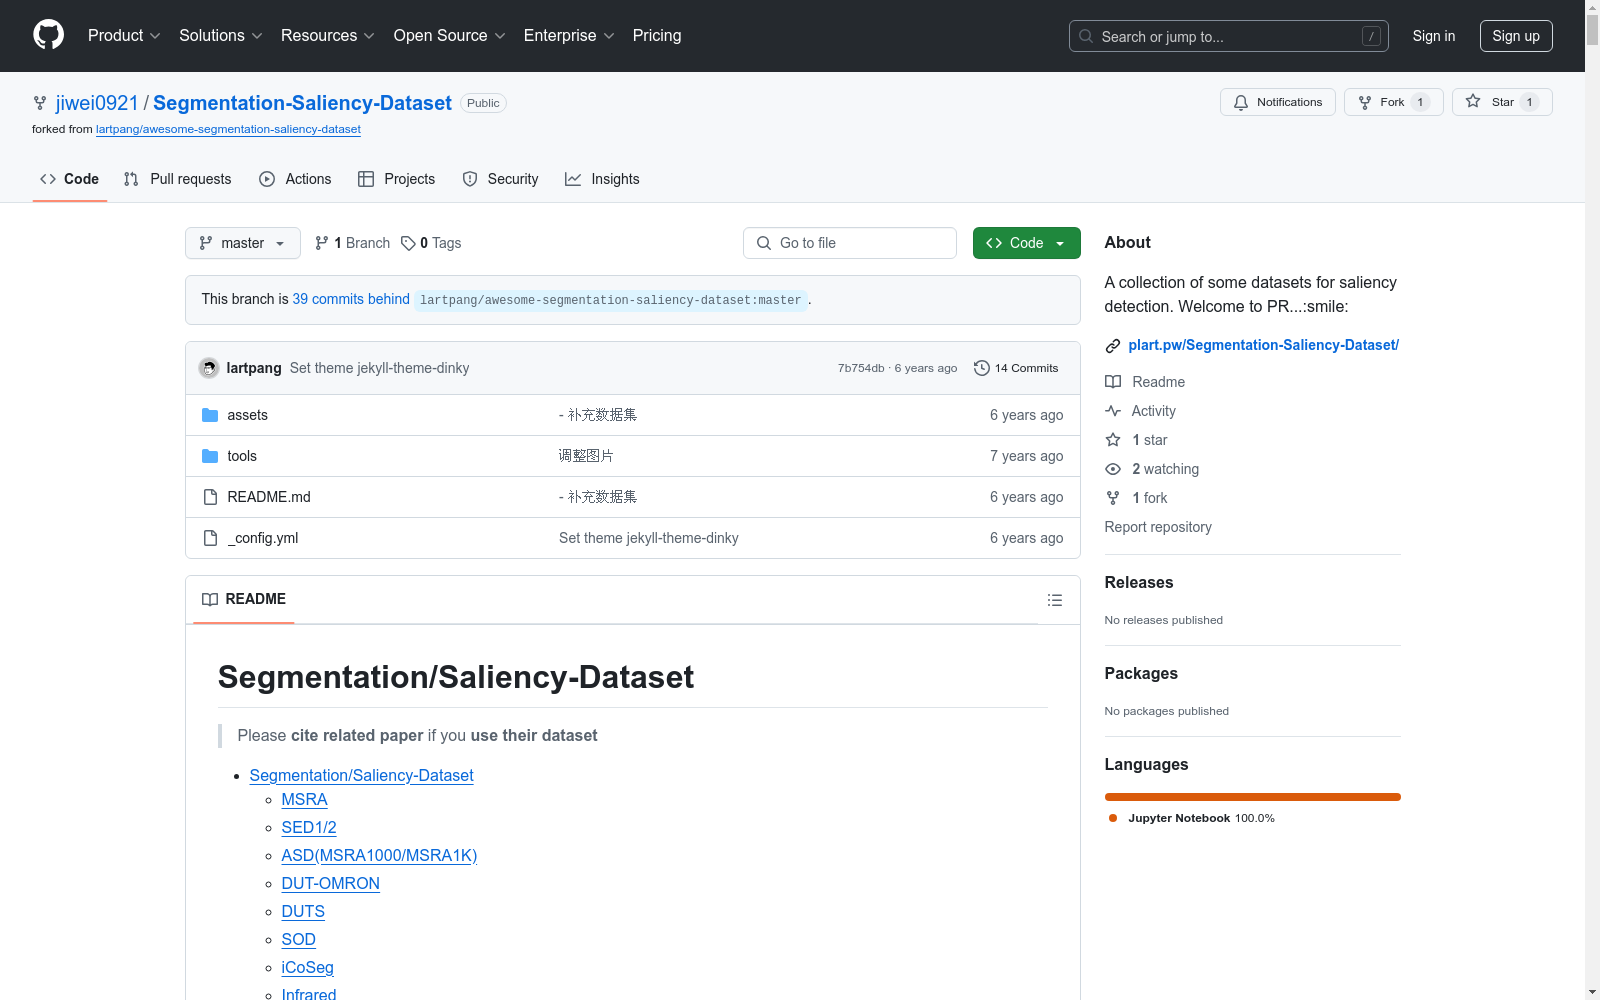Image resolution: width=1600 pixels, height=1000 pixels.
Task: Open the Enterprise dropdown
Action: tap(569, 36)
